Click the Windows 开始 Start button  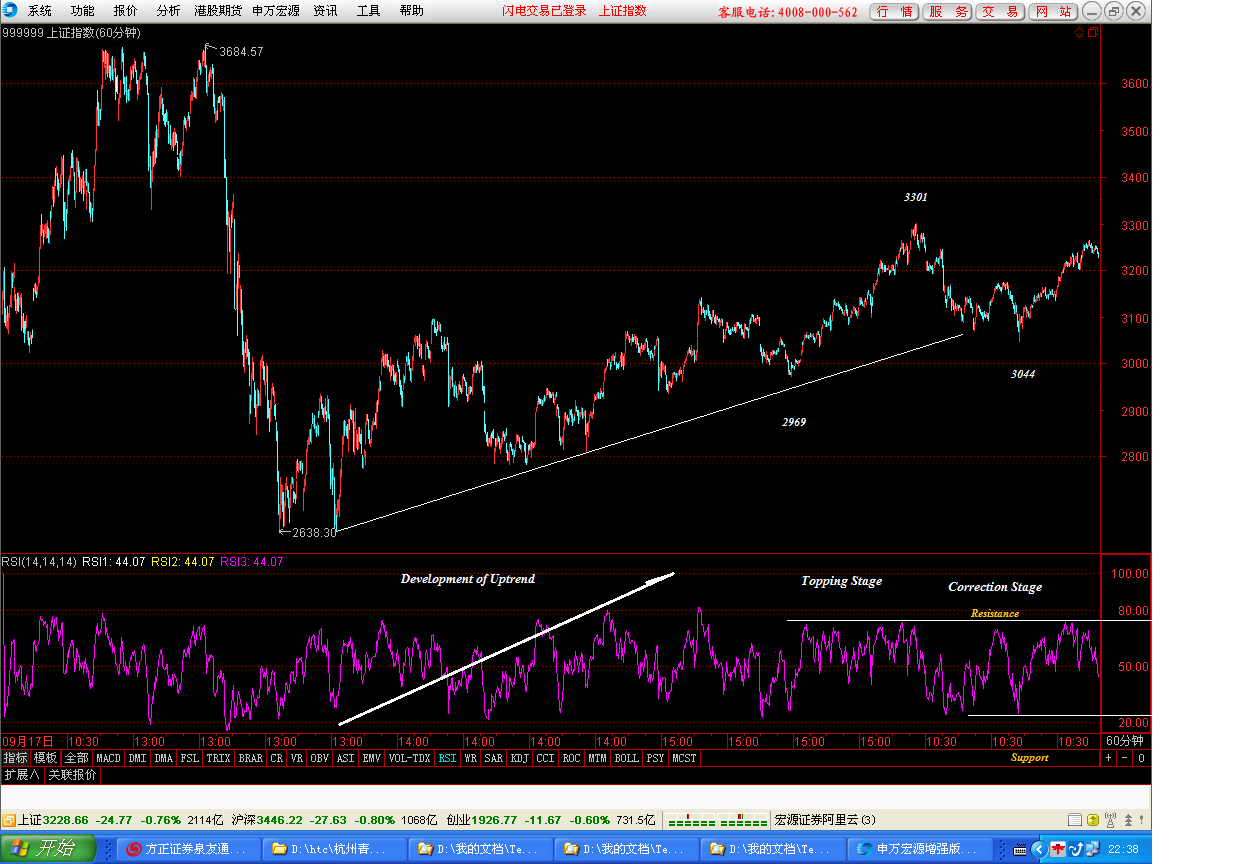pyautogui.click(x=48, y=849)
